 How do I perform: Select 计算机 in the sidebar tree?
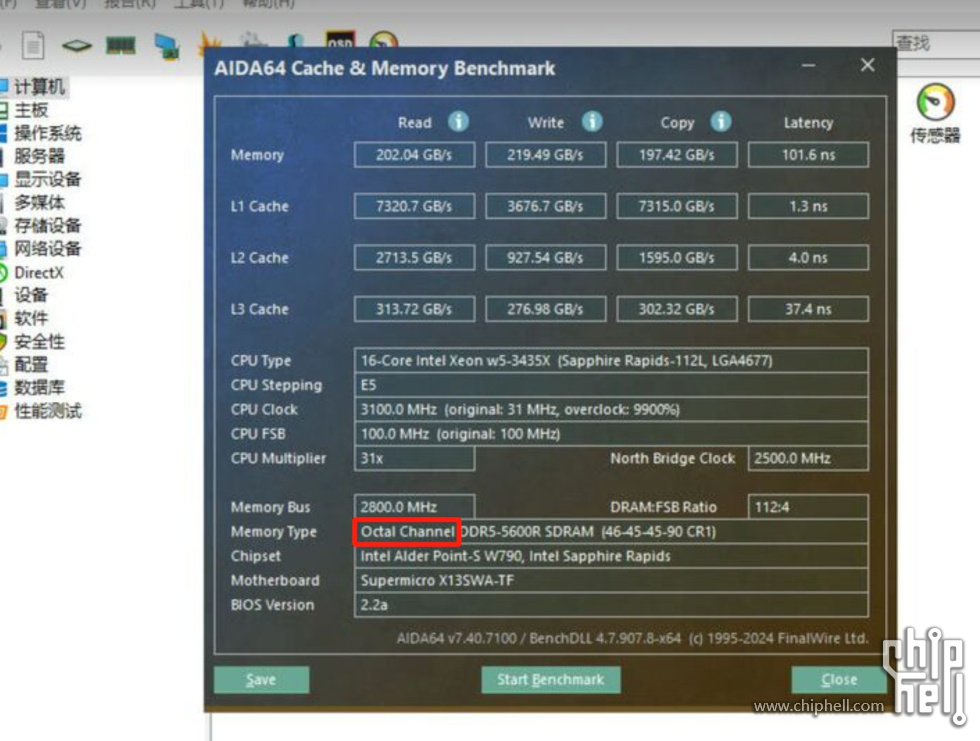(x=39, y=87)
